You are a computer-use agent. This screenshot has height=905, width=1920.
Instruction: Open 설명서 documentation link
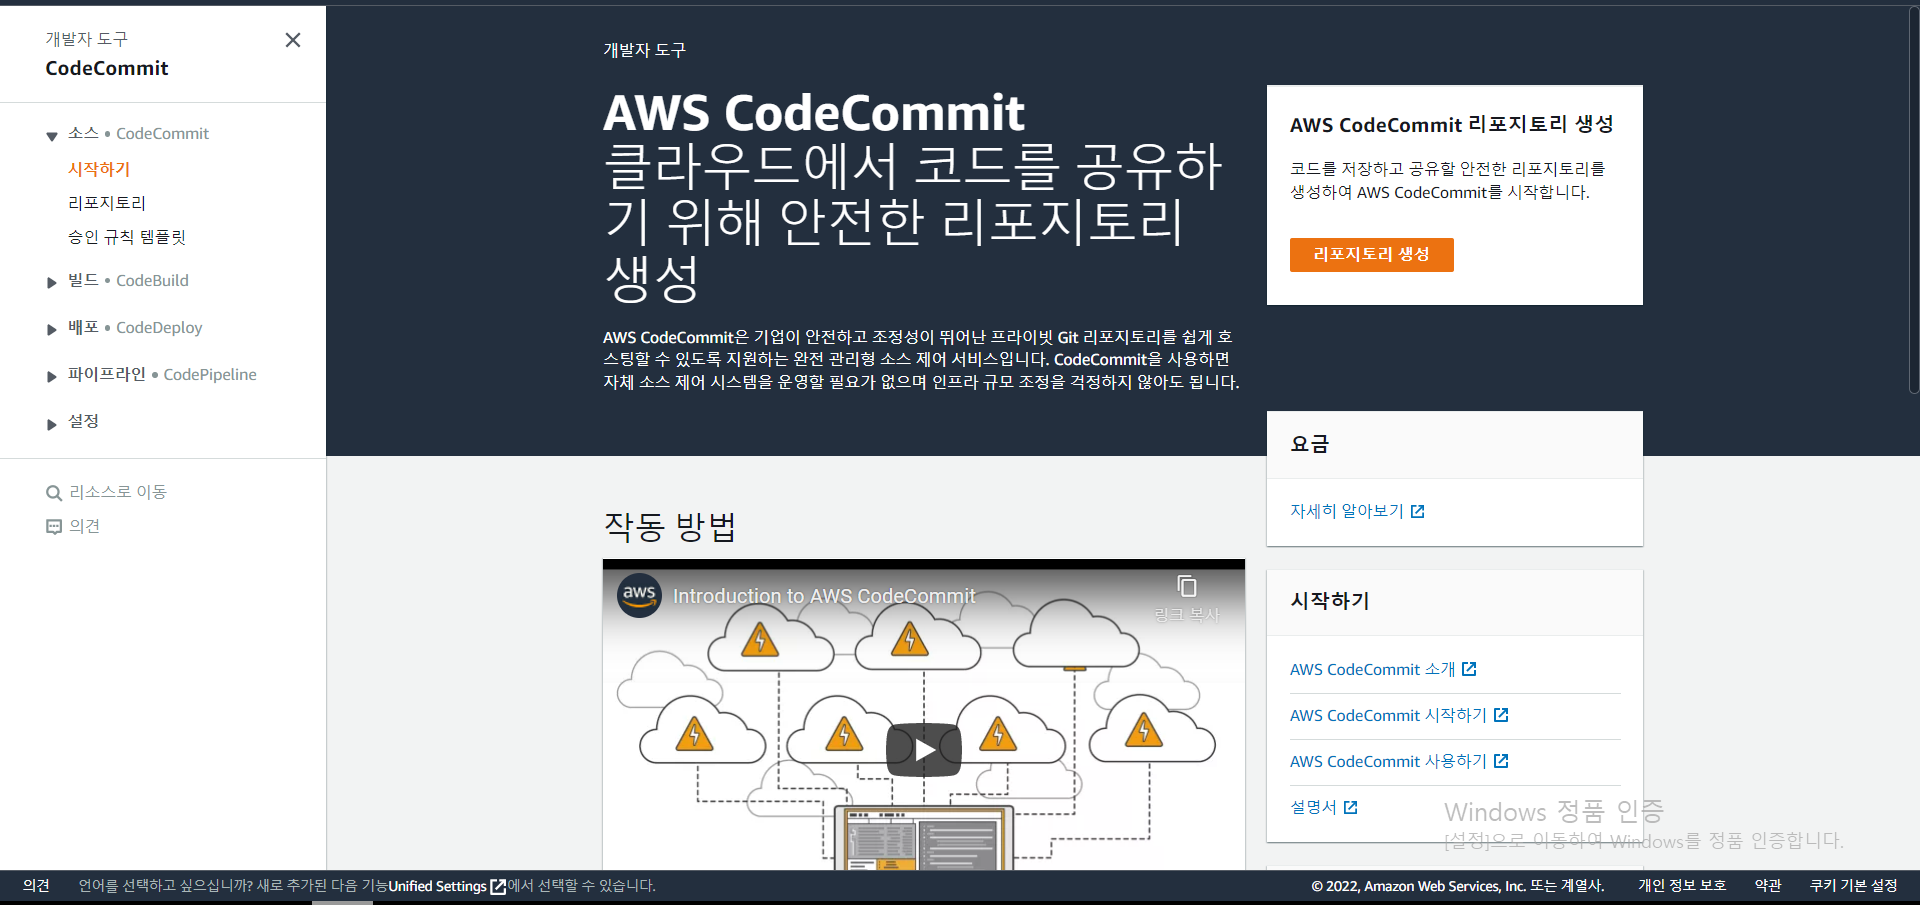click(x=1313, y=807)
